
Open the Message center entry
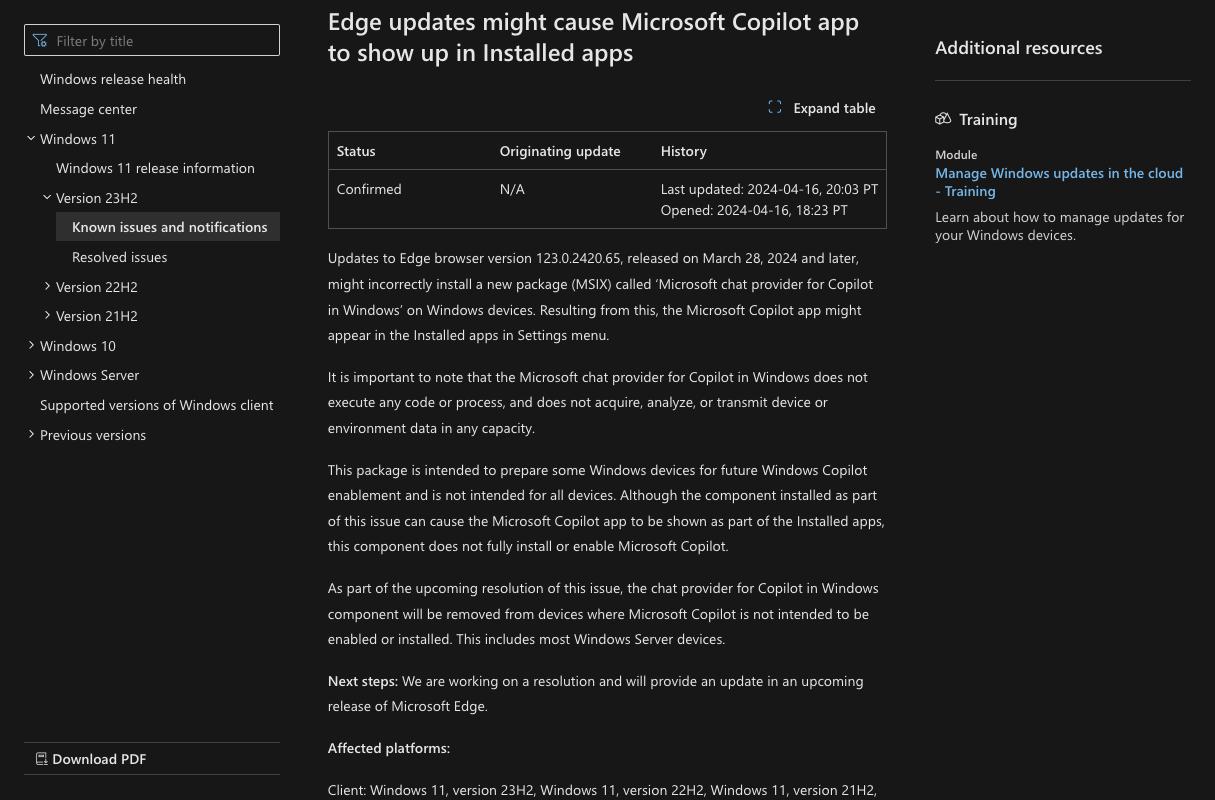(88, 109)
